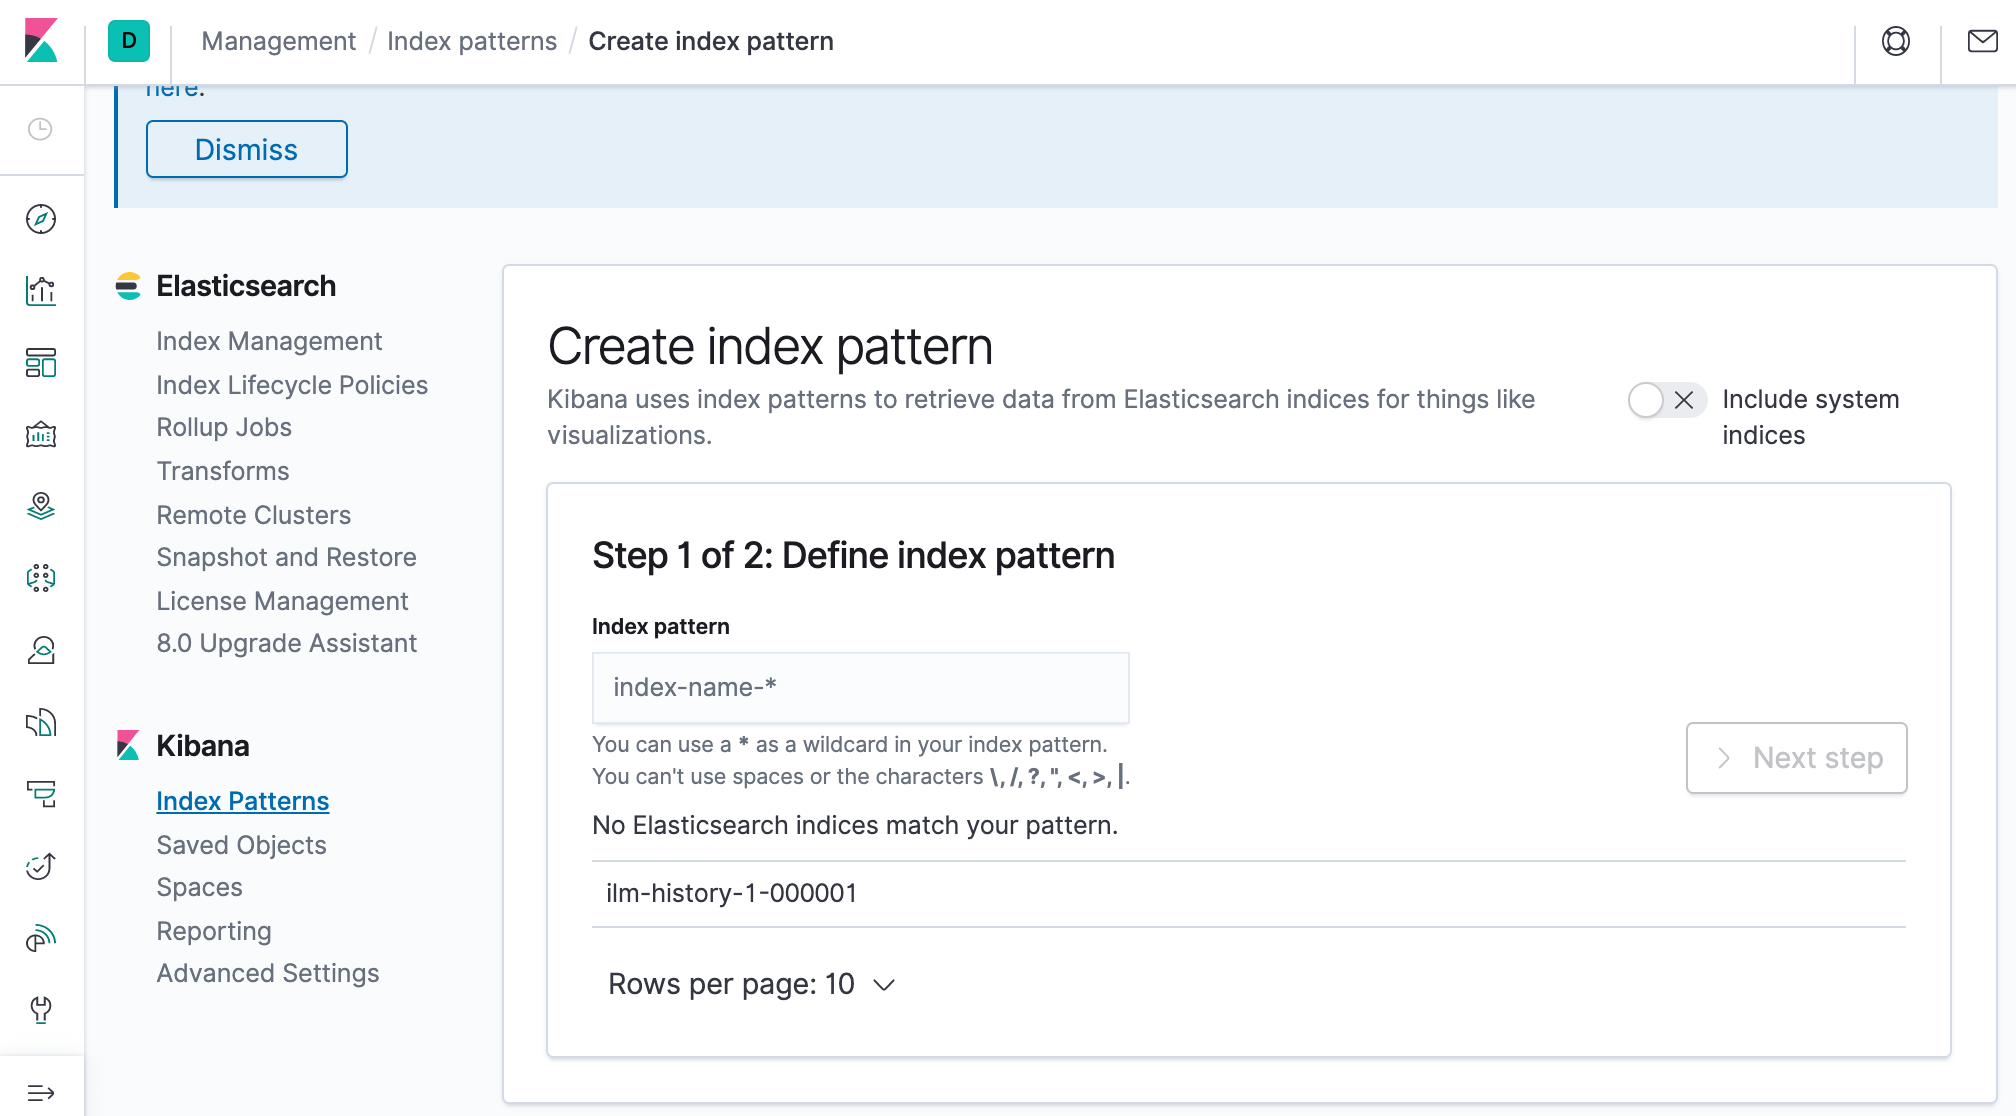The image size is (2016, 1116).
Task: Dismiss the blue callout banner
Action: coord(247,149)
